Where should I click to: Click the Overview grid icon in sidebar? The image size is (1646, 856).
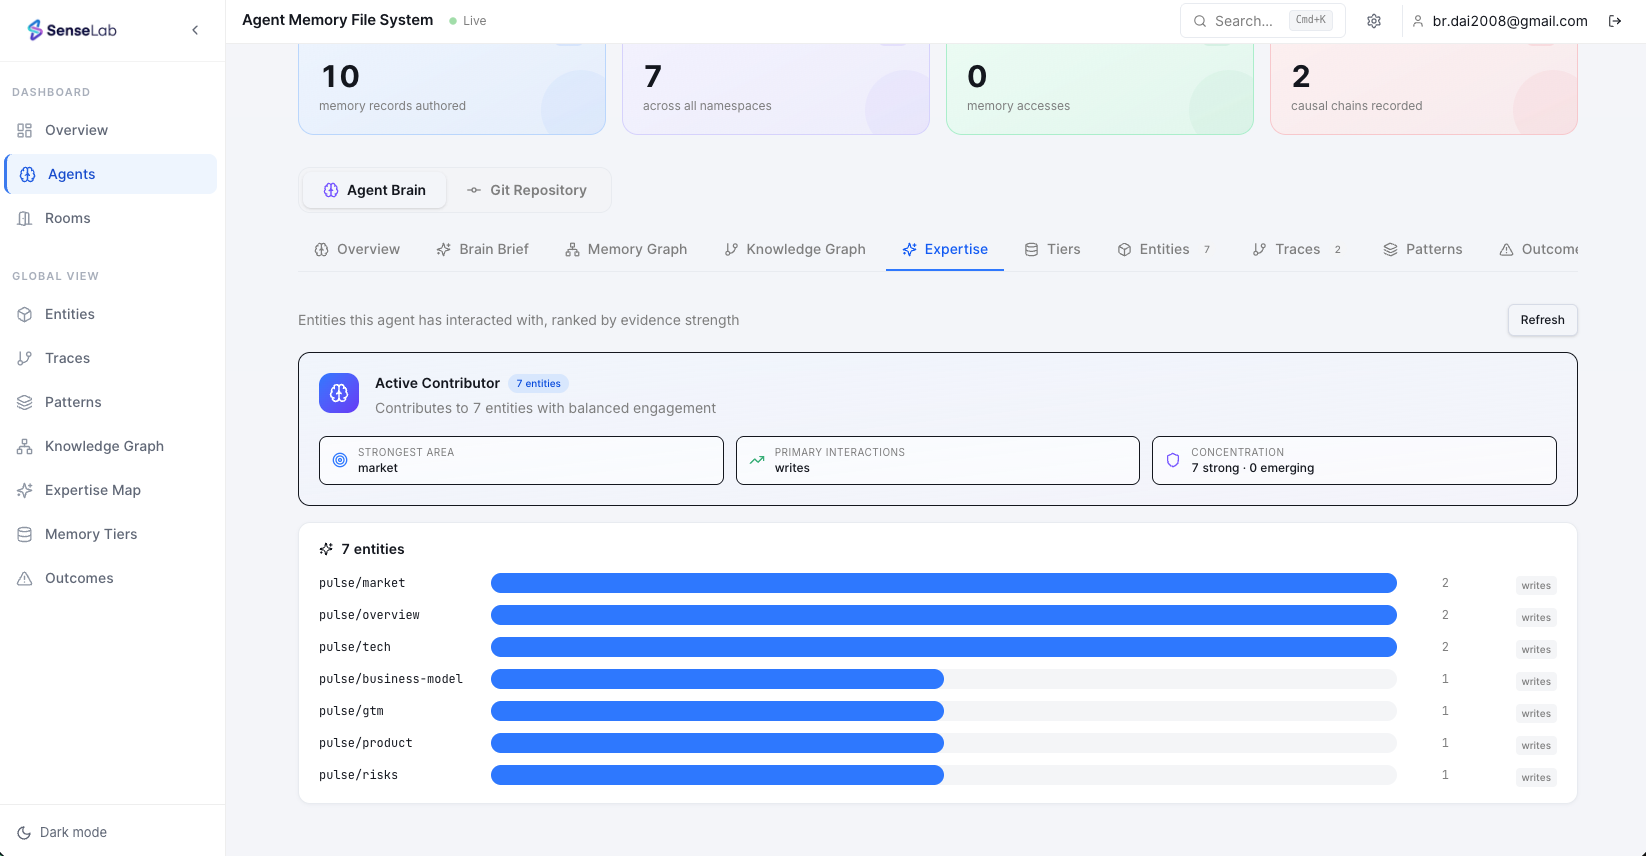point(25,130)
